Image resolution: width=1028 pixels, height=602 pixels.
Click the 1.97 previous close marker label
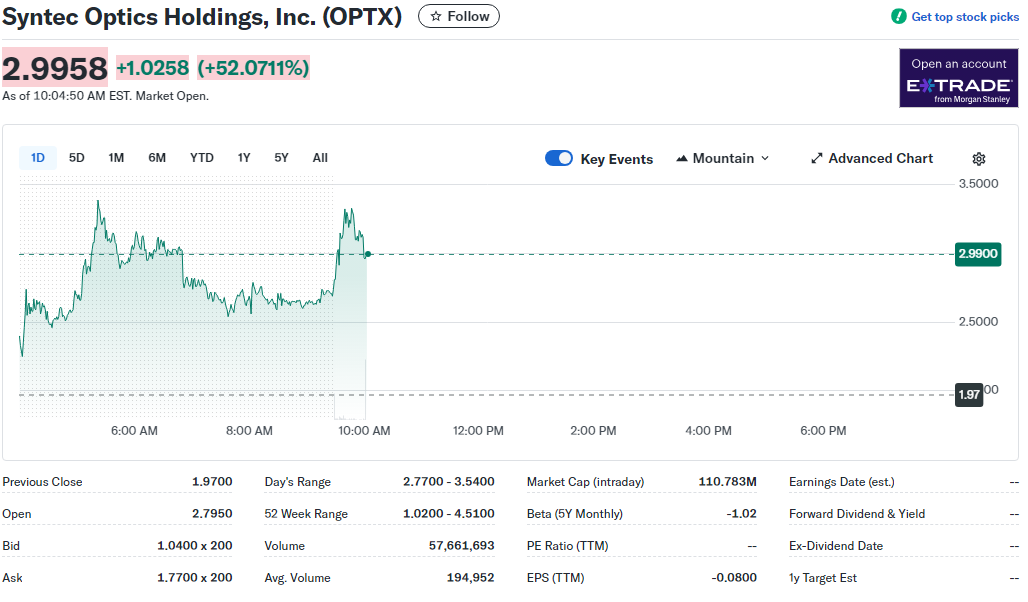tap(968, 394)
